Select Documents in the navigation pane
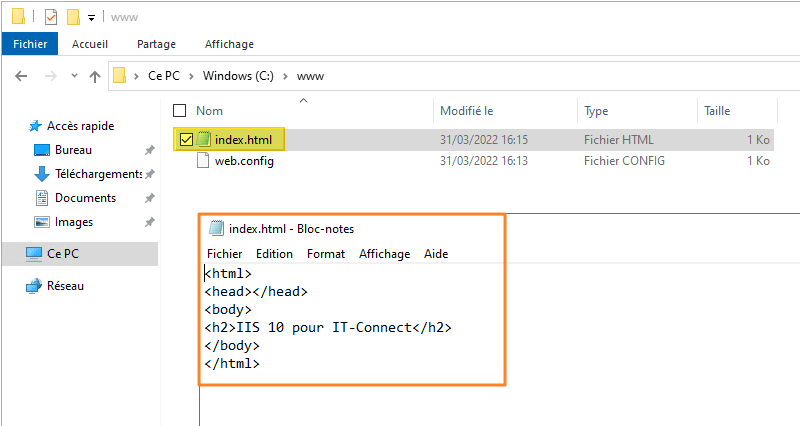 point(85,198)
